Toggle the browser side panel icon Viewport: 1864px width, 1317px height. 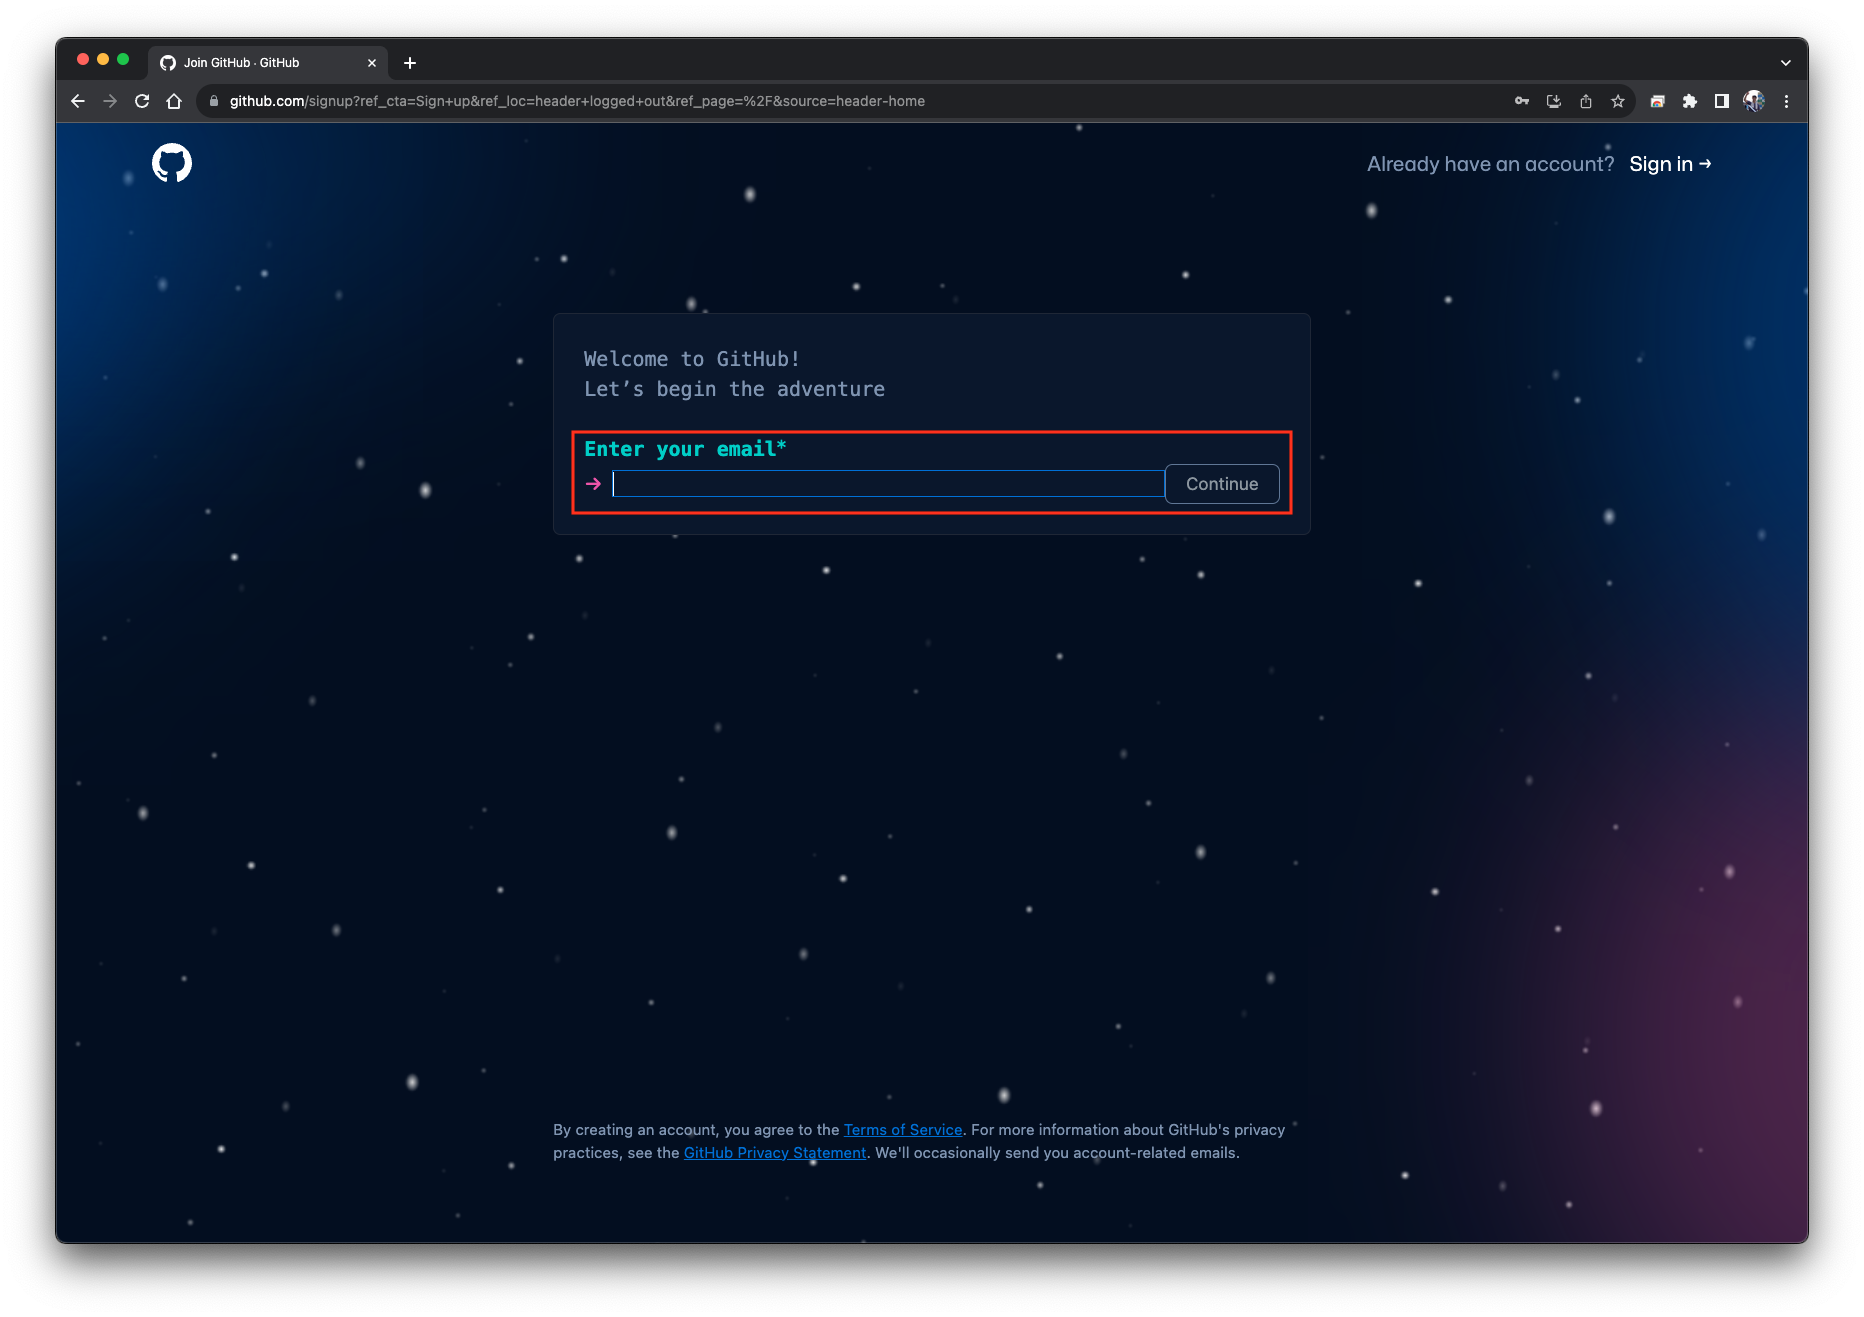pos(1722,101)
